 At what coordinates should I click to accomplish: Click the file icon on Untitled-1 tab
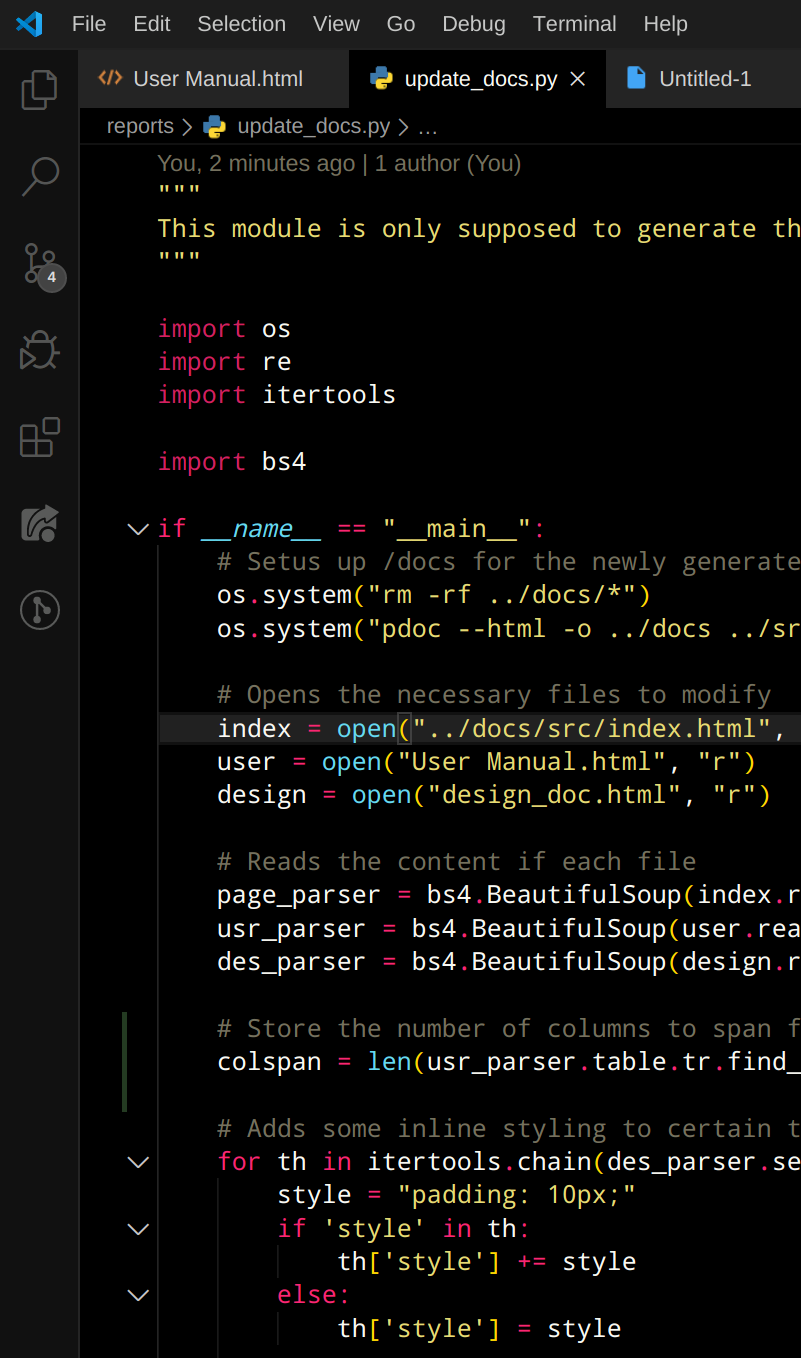tap(636, 78)
